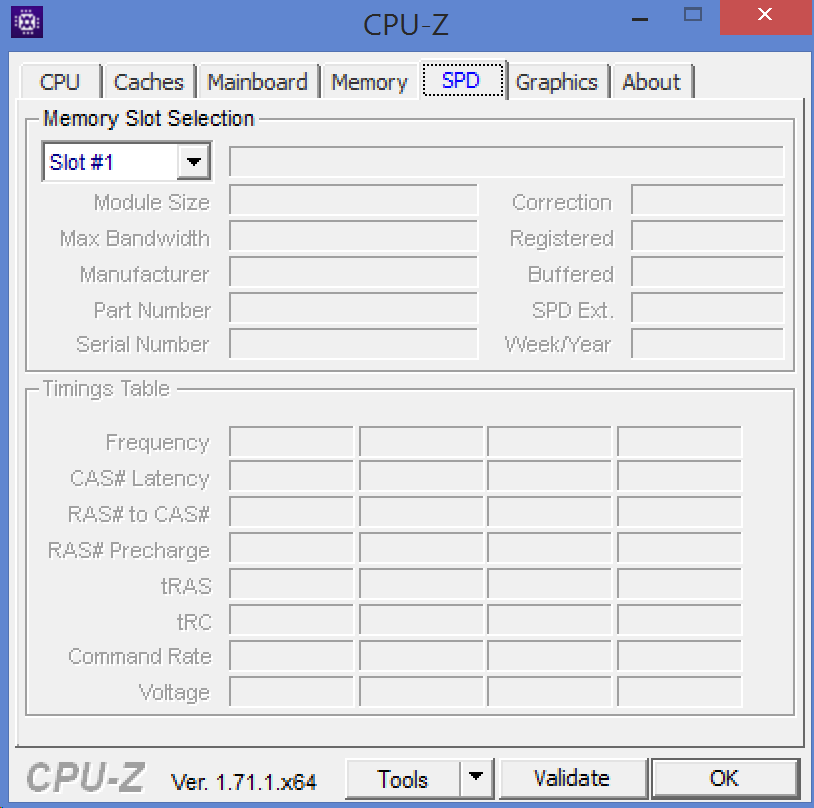The height and width of the screenshot is (808, 814).
Task: Click the 'Frequency' row label
Action: (158, 442)
